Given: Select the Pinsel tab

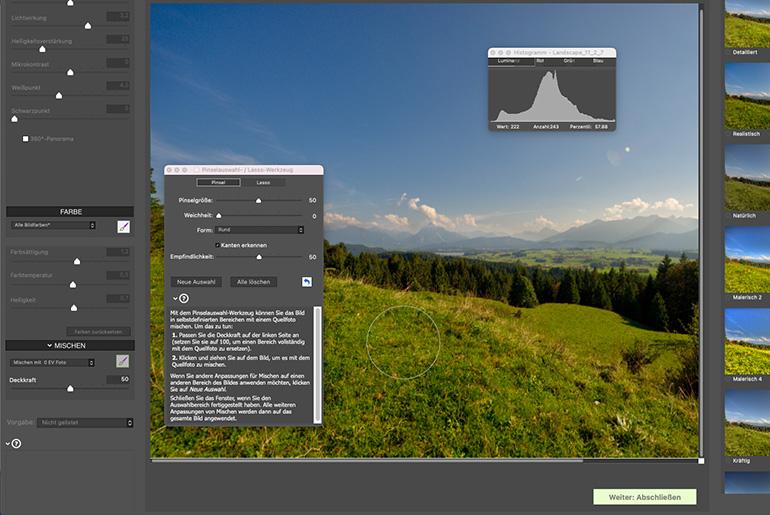Looking at the screenshot, I should [218, 183].
